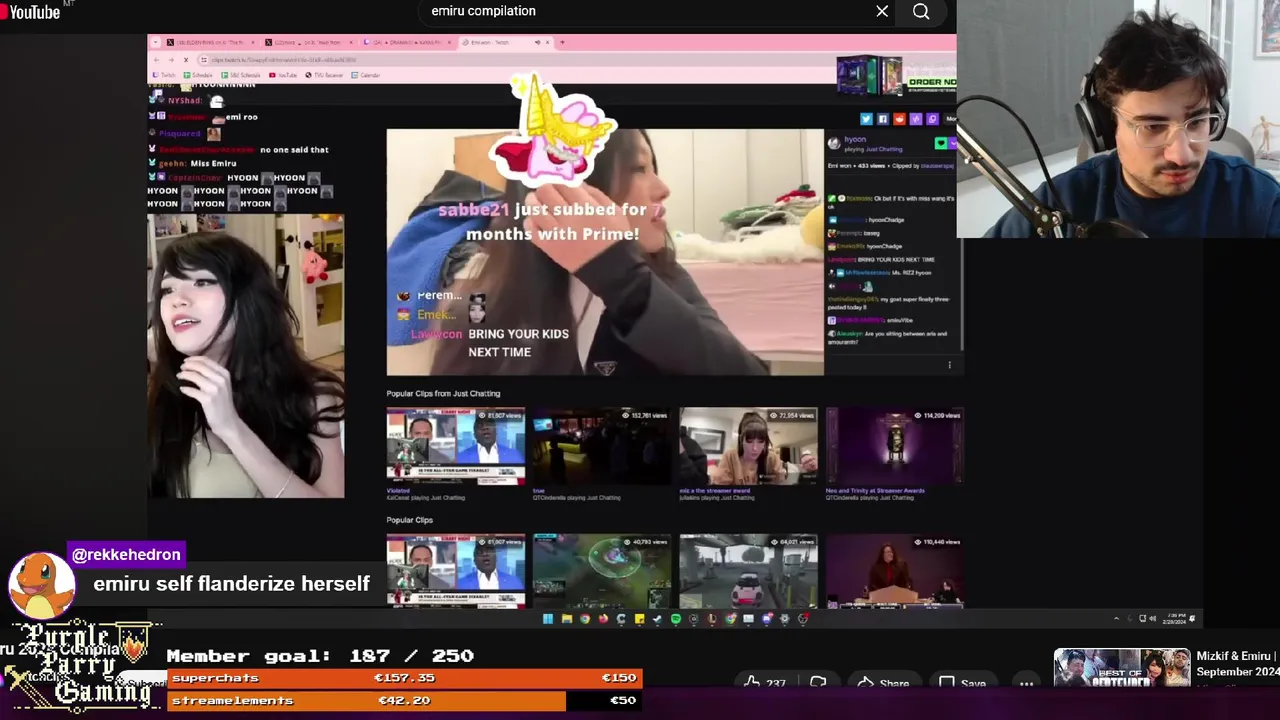This screenshot has width=1280, height=720.
Task: Open File Explorer from the taskbar
Action: click(x=567, y=619)
